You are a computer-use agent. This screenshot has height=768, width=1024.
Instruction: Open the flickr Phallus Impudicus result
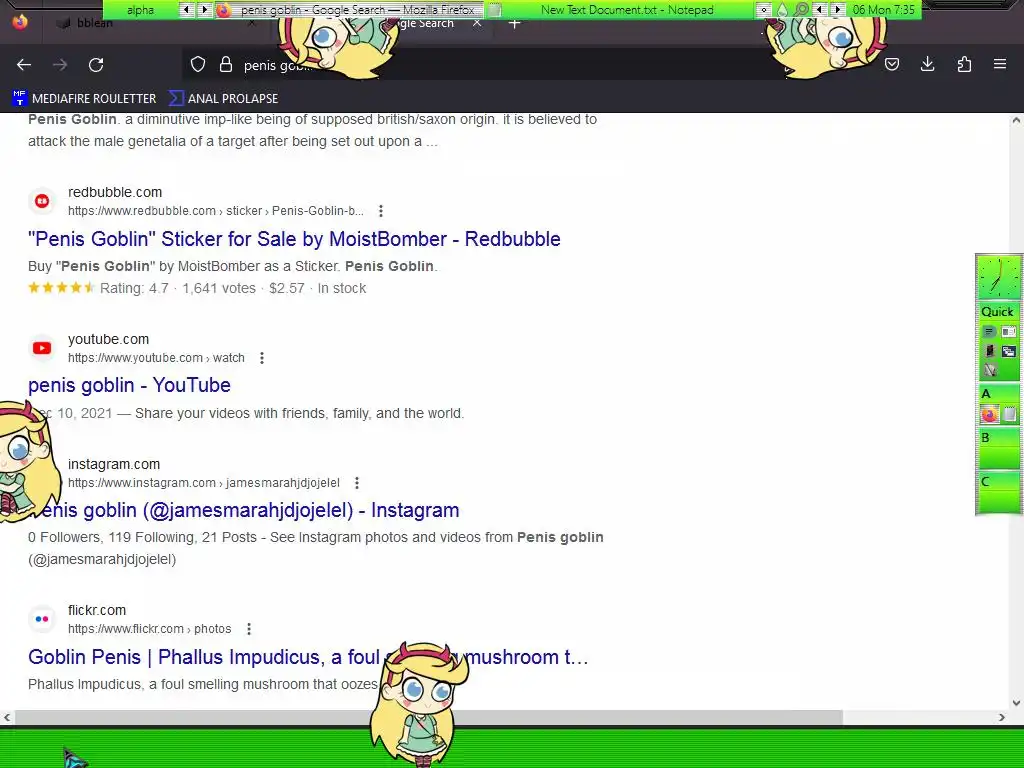(x=308, y=657)
